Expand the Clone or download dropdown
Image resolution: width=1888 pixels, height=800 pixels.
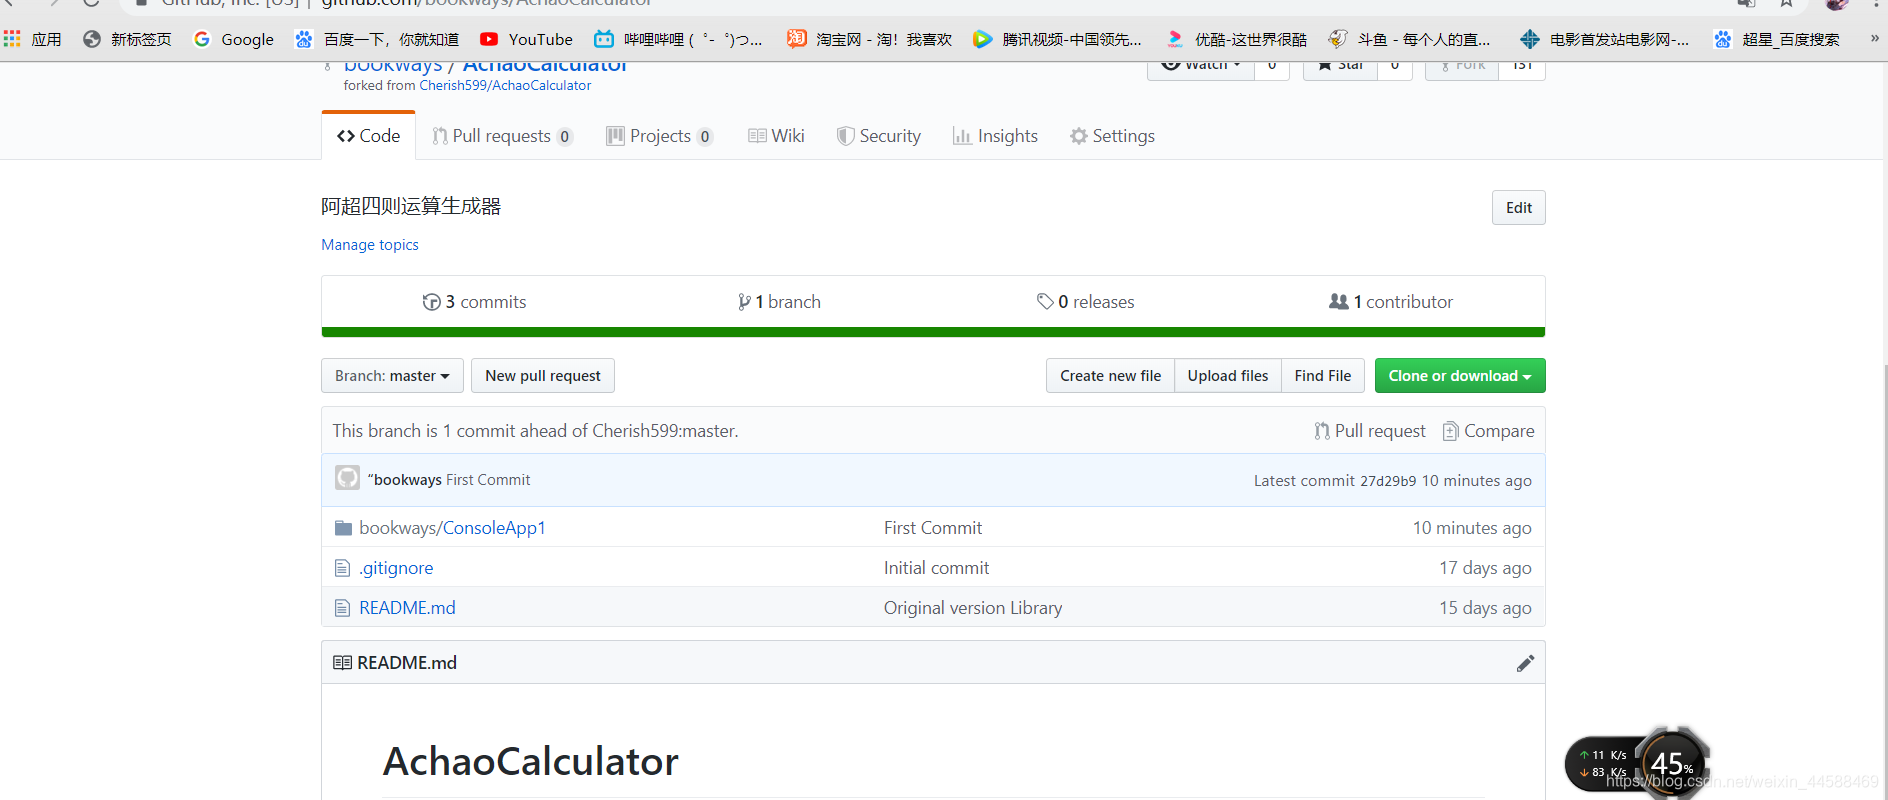point(1460,376)
